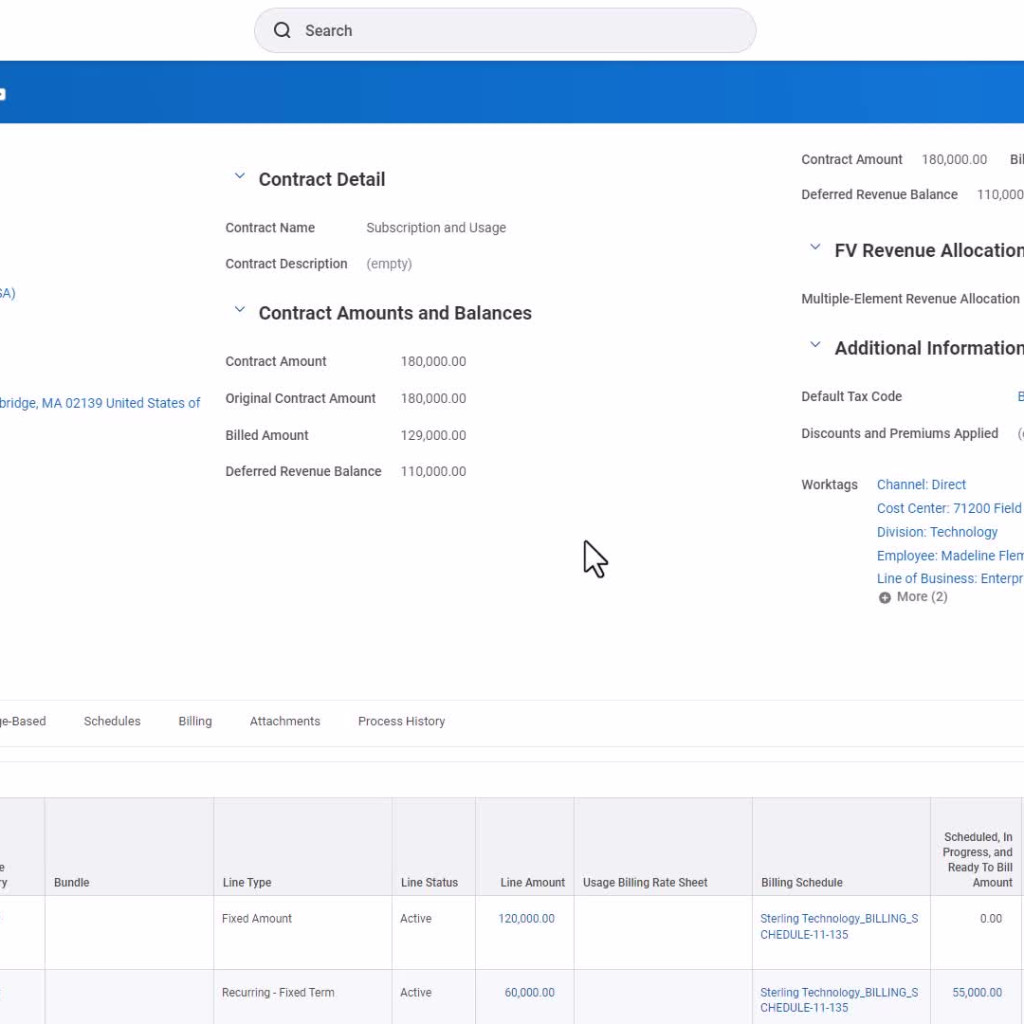Open the Billing tab
This screenshot has height=1024, width=1024.
[195, 721]
